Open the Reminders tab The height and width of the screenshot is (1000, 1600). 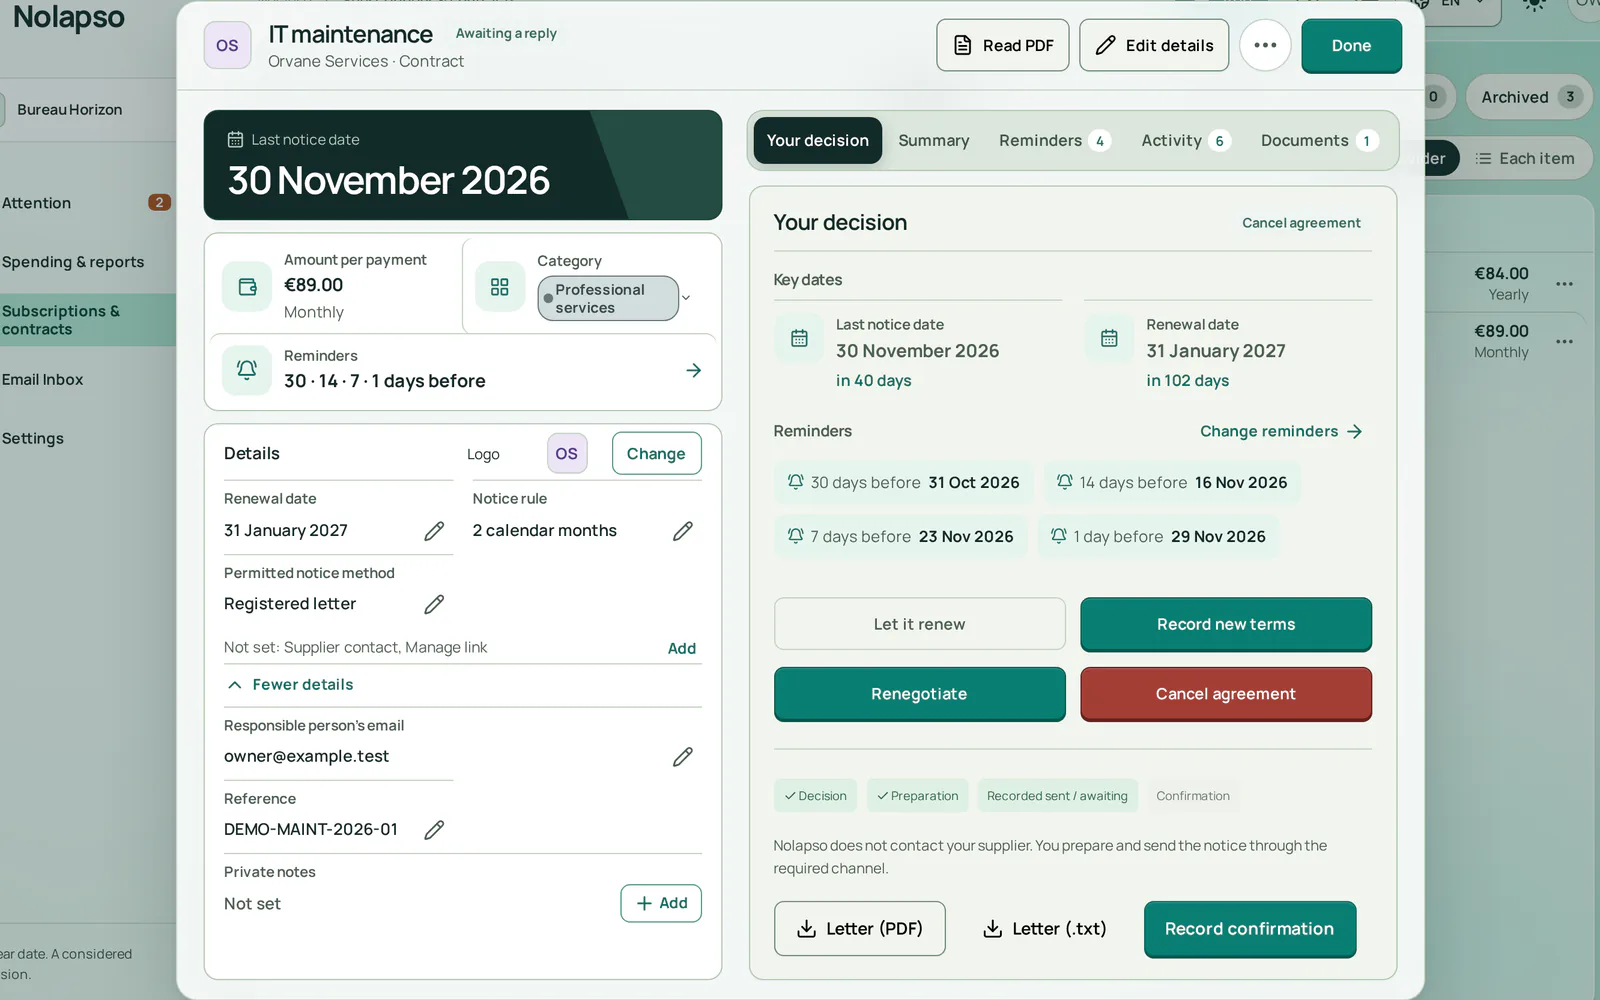pyautogui.click(x=1054, y=141)
